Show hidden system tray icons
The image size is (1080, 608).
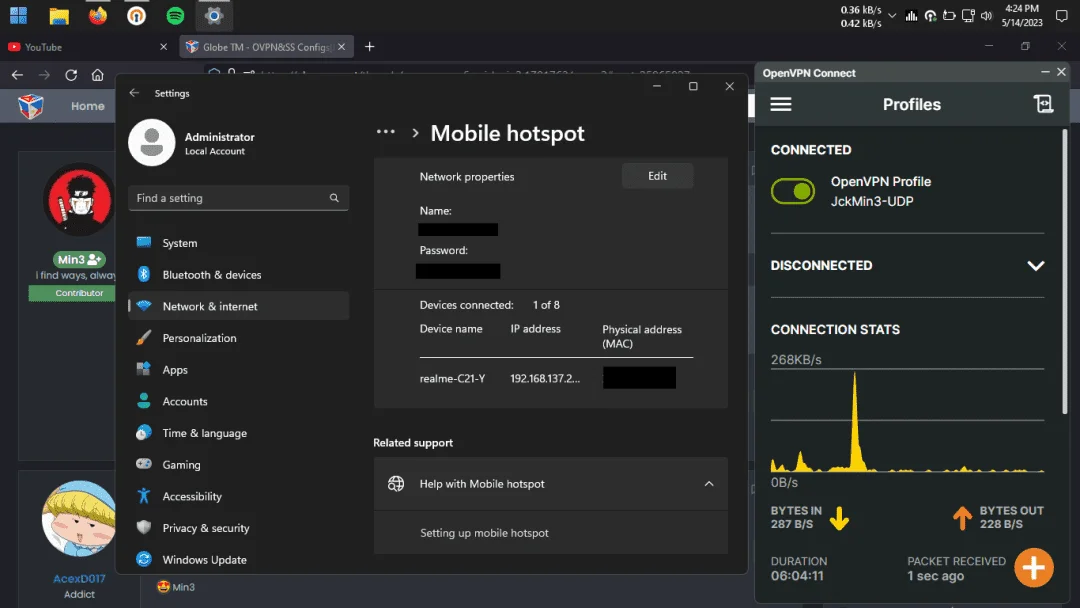click(x=892, y=16)
